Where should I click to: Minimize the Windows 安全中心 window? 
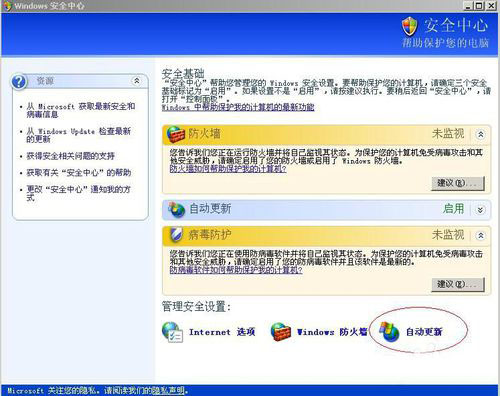tap(468, 6)
